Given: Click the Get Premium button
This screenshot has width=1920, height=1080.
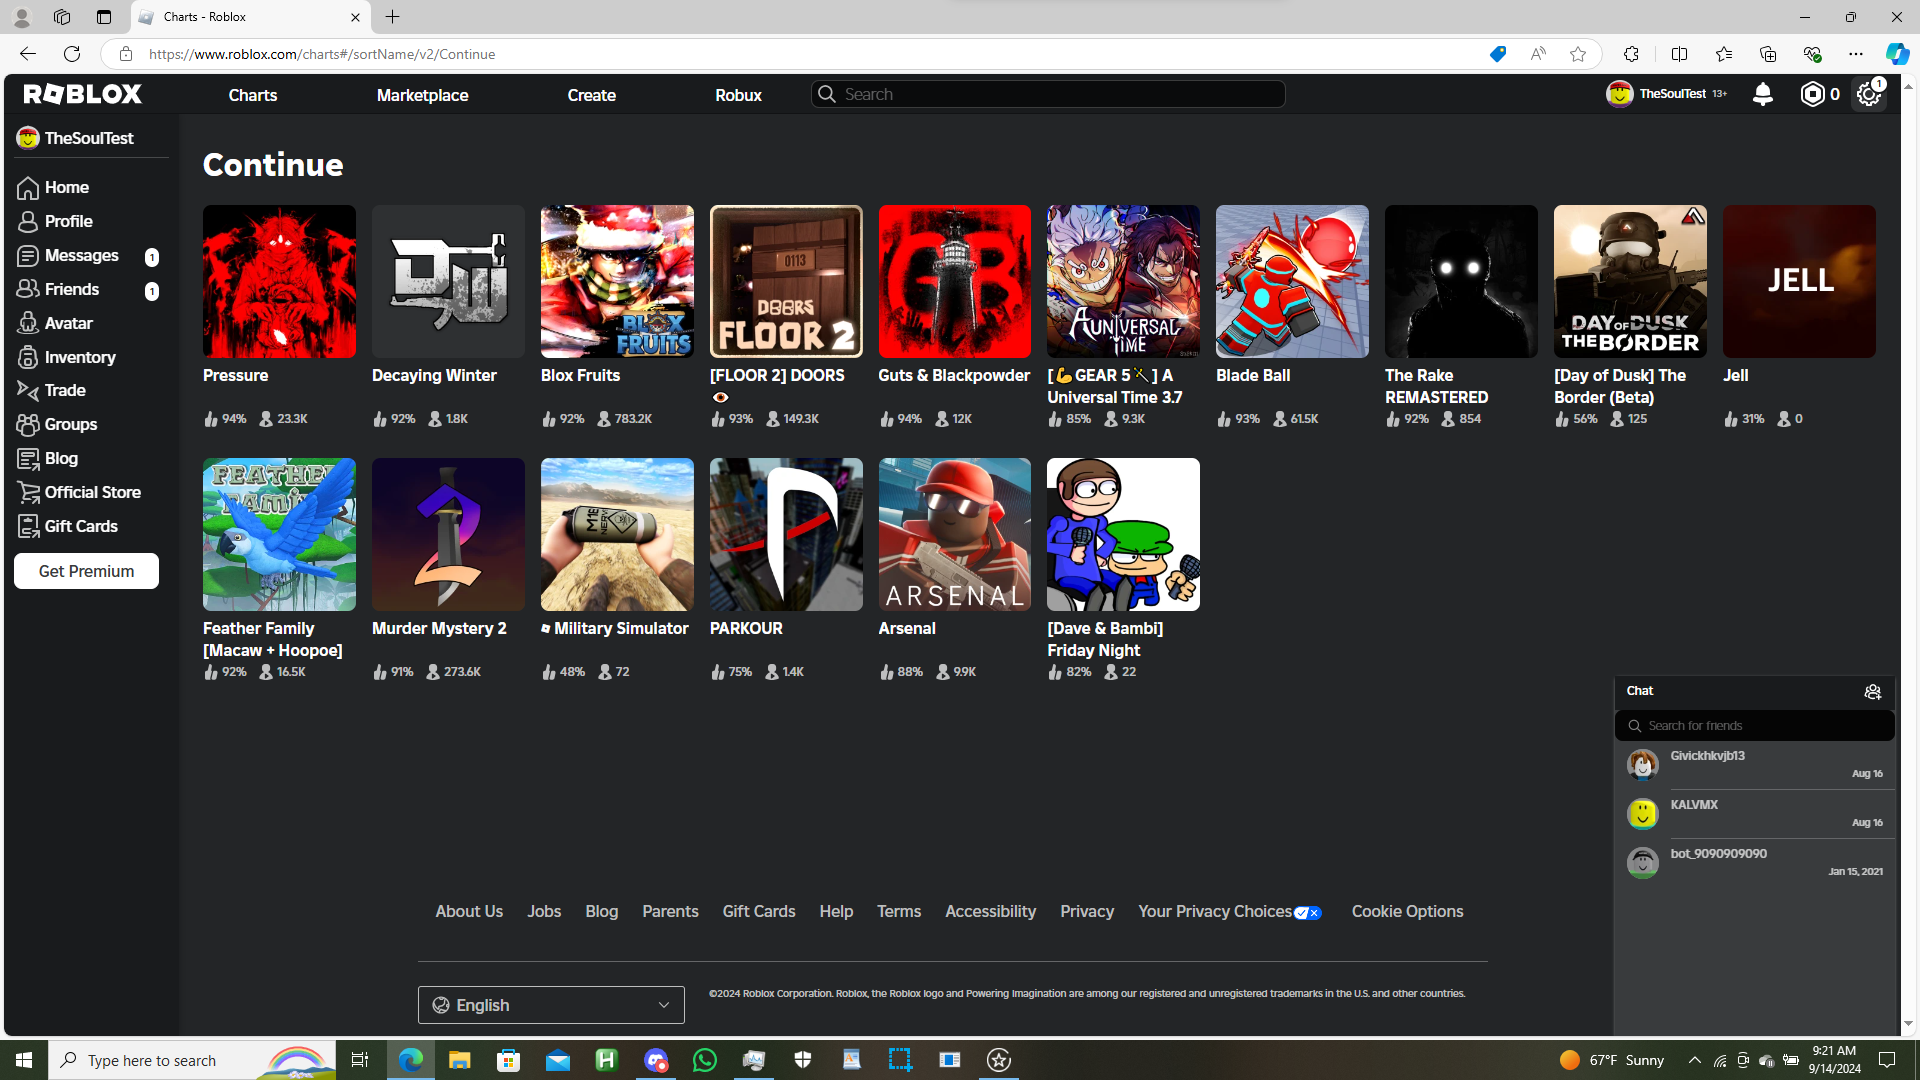Looking at the screenshot, I should (x=86, y=571).
